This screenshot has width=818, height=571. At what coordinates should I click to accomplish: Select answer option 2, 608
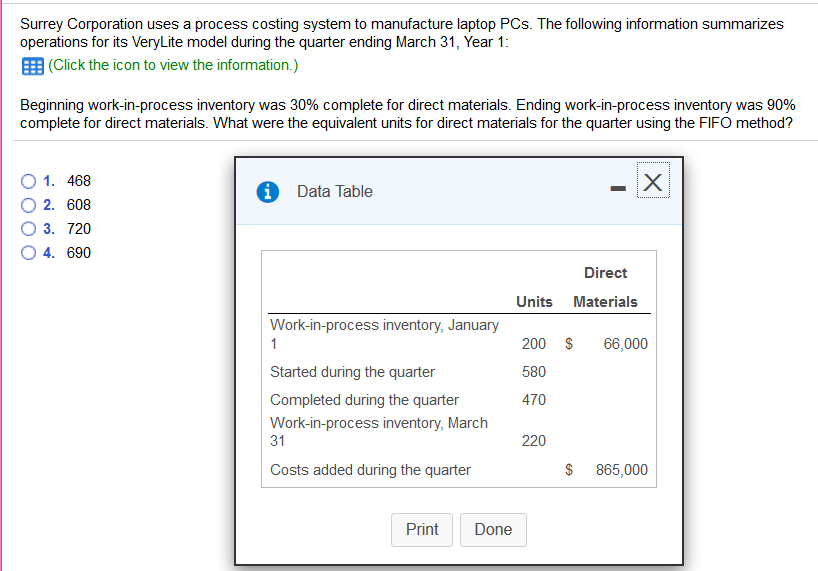point(28,205)
